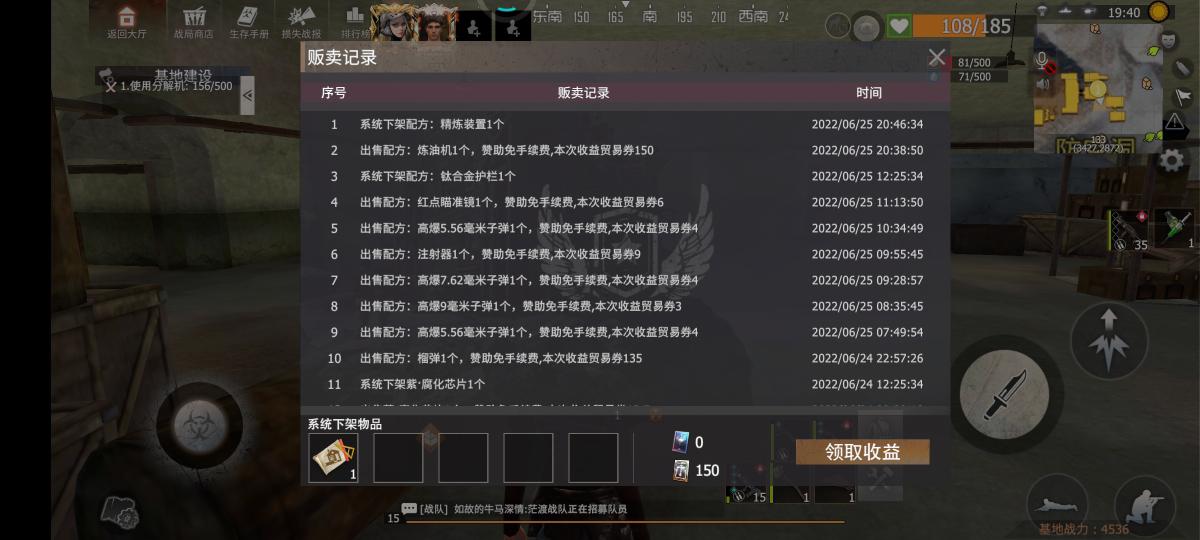The image size is (1200, 540).
Task: Open the 返回大厅 home icon
Action: click(126, 21)
